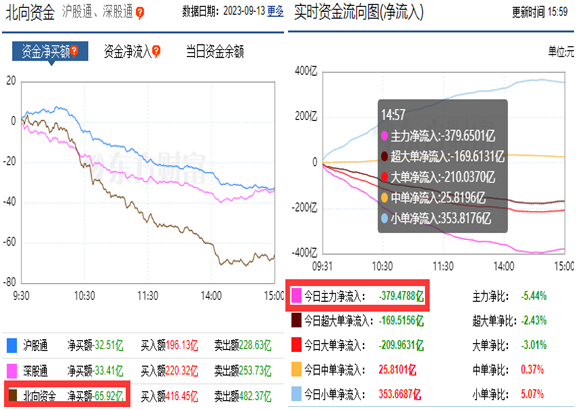
Task: Click the magenta 今日主力净流入 swatch
Action: pos(296,296)
